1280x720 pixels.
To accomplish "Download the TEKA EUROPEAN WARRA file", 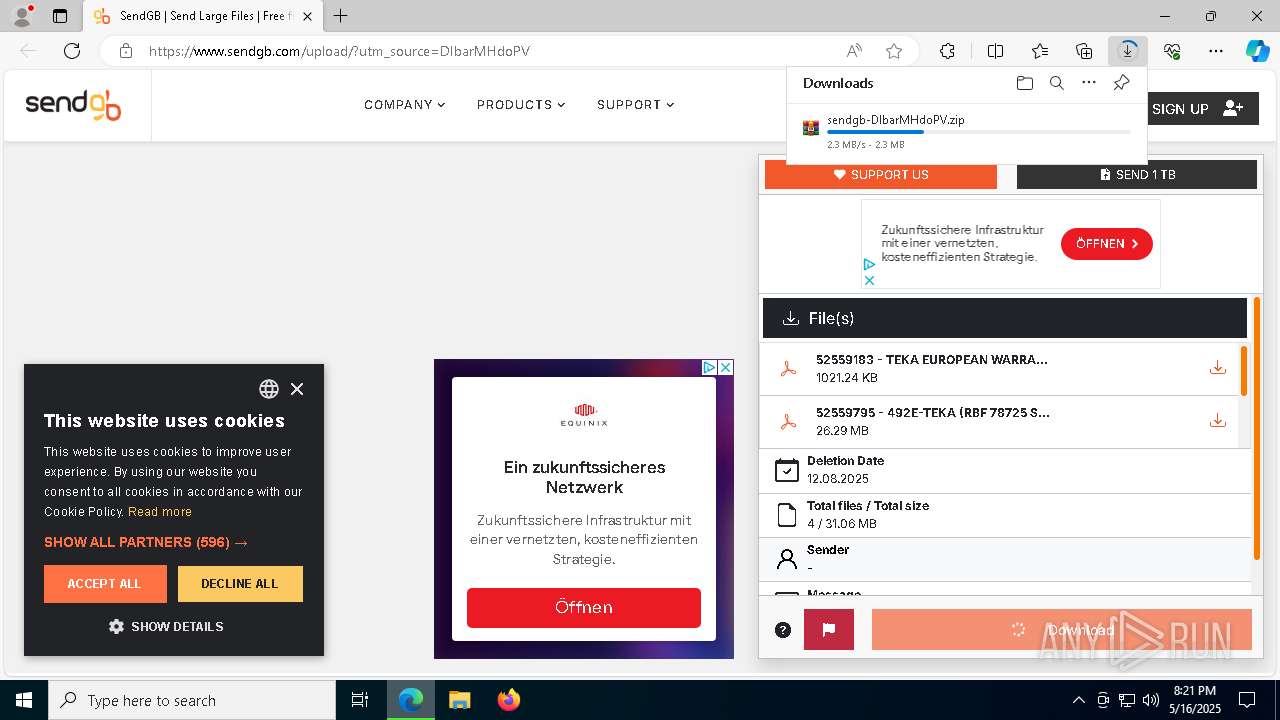I will (1217, 368).
